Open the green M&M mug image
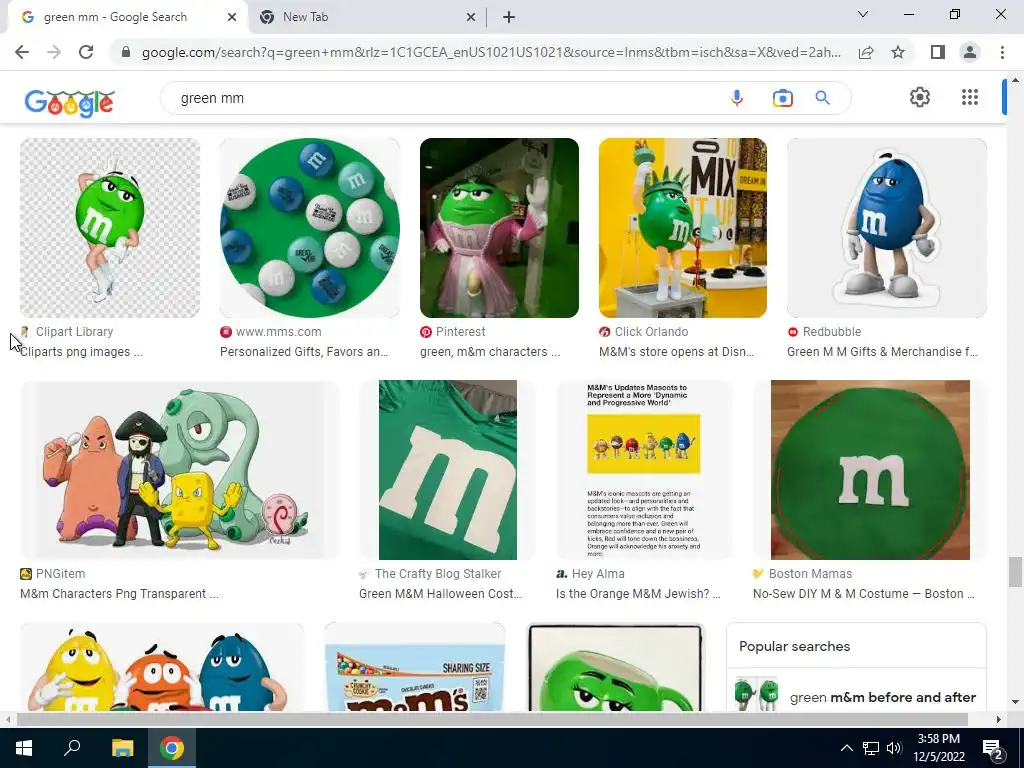The image size is (1024, 768). (x=616, y=667)
